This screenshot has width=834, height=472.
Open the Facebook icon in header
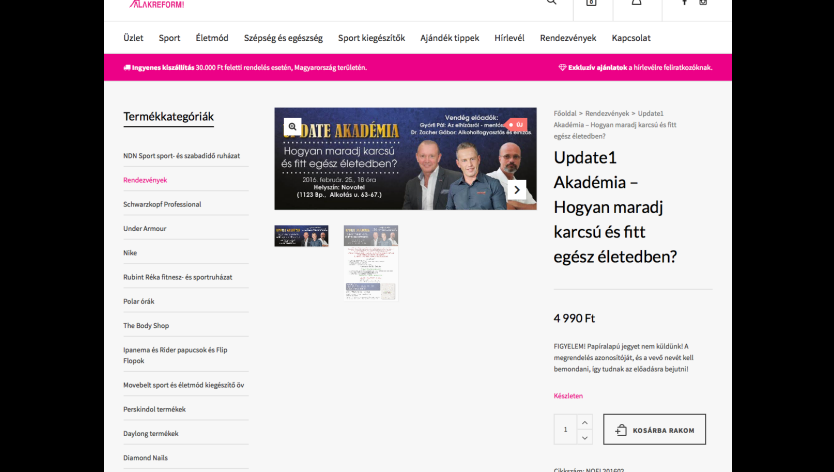[685, 3]
